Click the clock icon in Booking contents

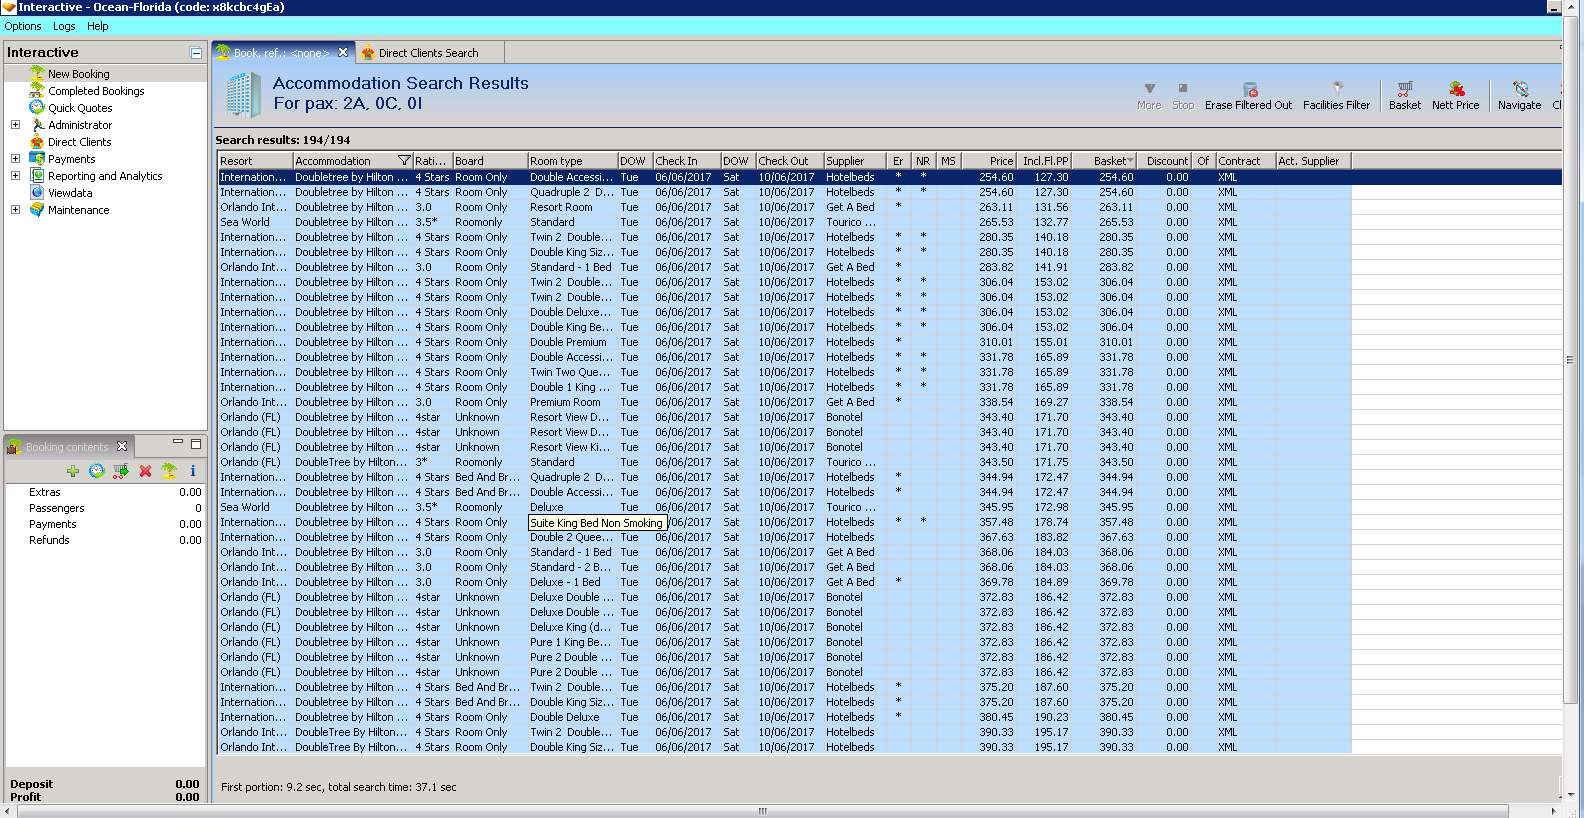click(x=97, y=471)
